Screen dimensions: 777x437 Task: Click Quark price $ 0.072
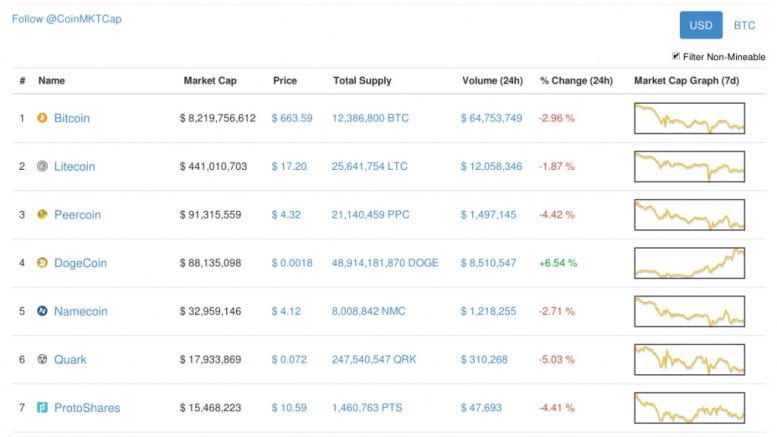pos(289,359)
